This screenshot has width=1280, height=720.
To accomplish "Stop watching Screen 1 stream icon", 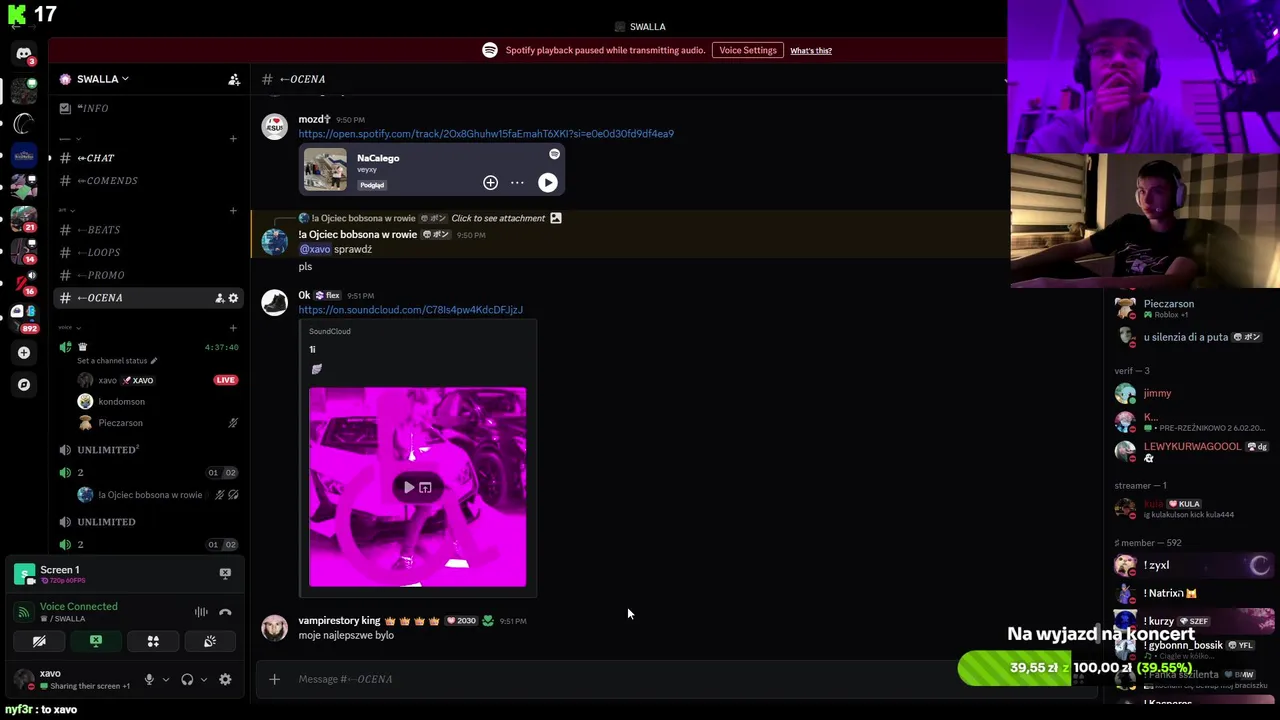I will [x=225, y=573].
